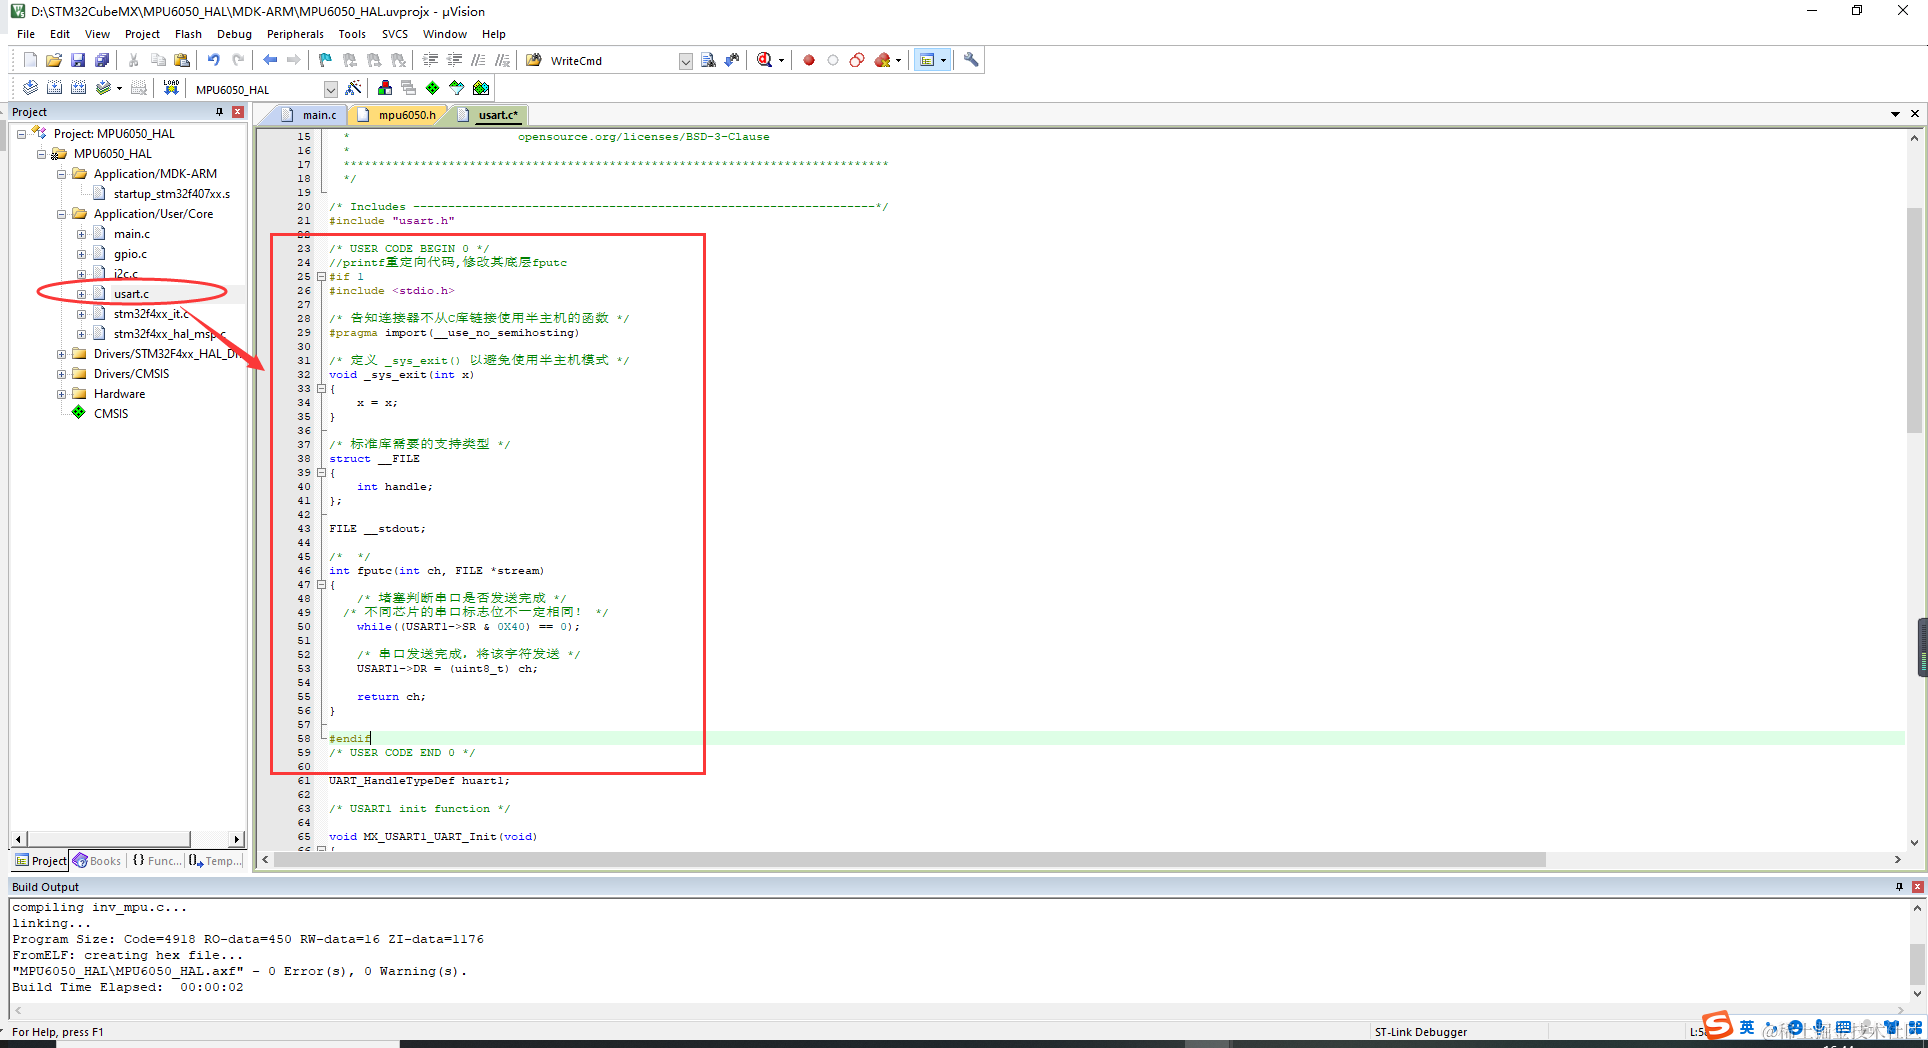Open the Flash menu
Viewport: 1928px width, 1048px height.
click(188, 34)
